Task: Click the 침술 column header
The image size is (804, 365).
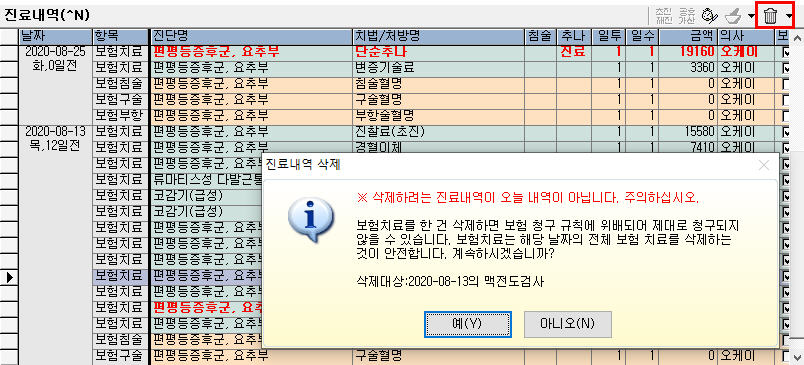Action: point(540,36)
